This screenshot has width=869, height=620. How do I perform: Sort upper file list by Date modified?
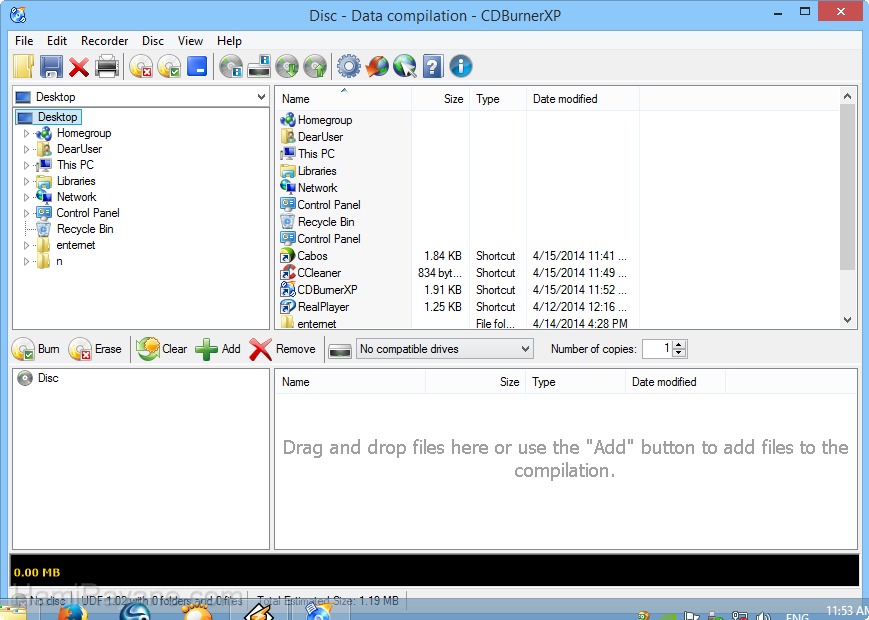coord(582,99)
